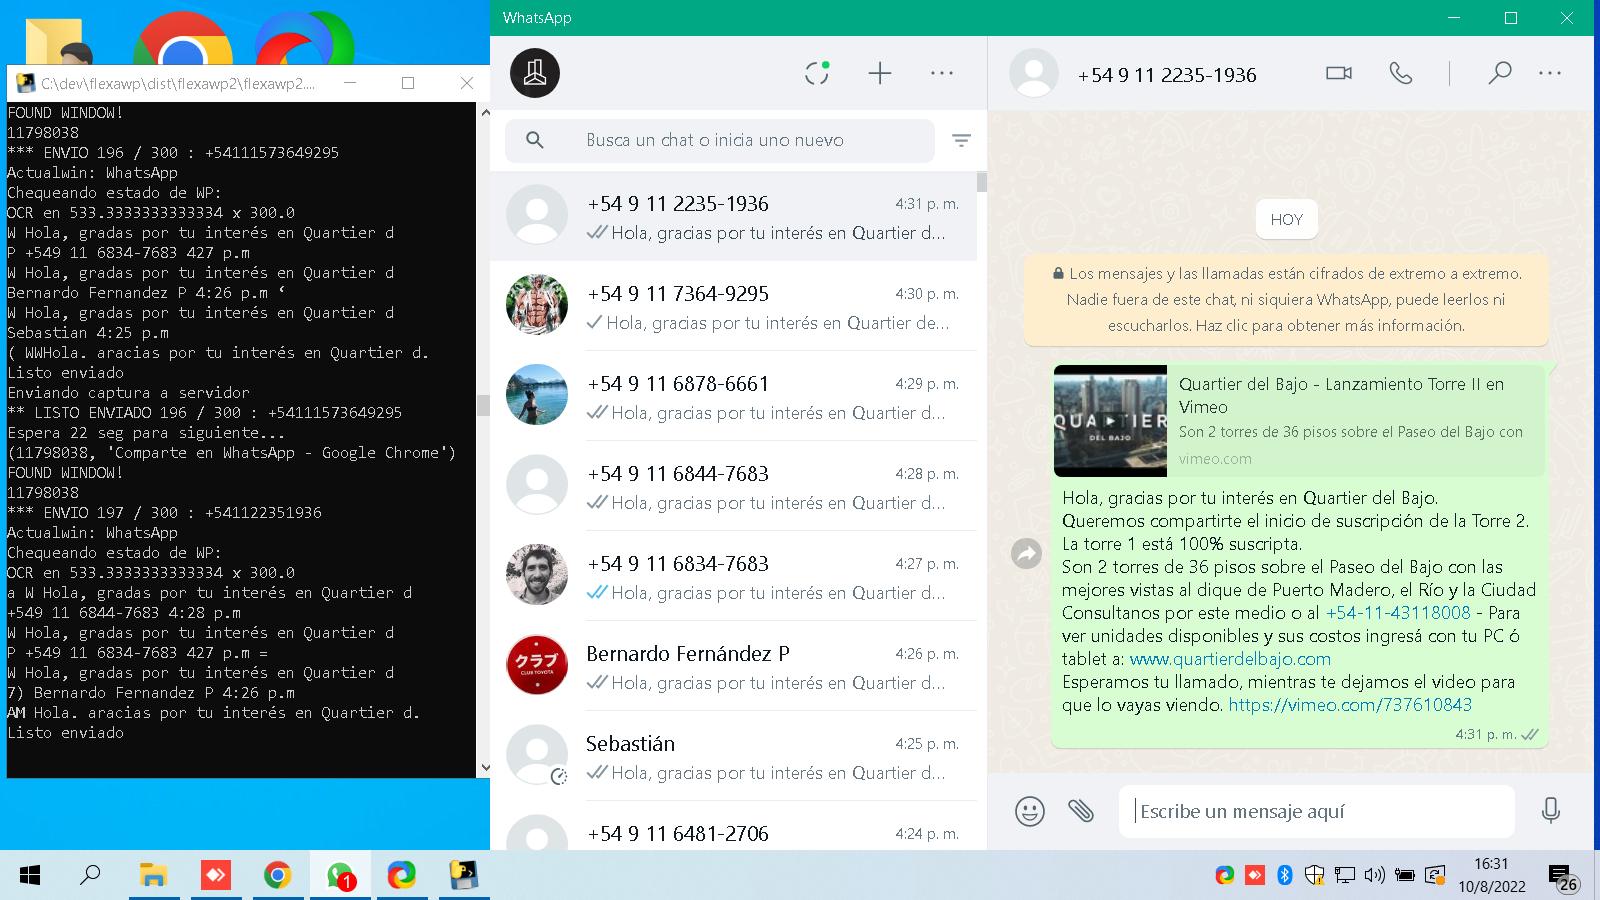This screenshot has height=900, width=1600.
Task: Click the chat filter icon beside search
Action: pyautogui.click(x=961, y=141)
